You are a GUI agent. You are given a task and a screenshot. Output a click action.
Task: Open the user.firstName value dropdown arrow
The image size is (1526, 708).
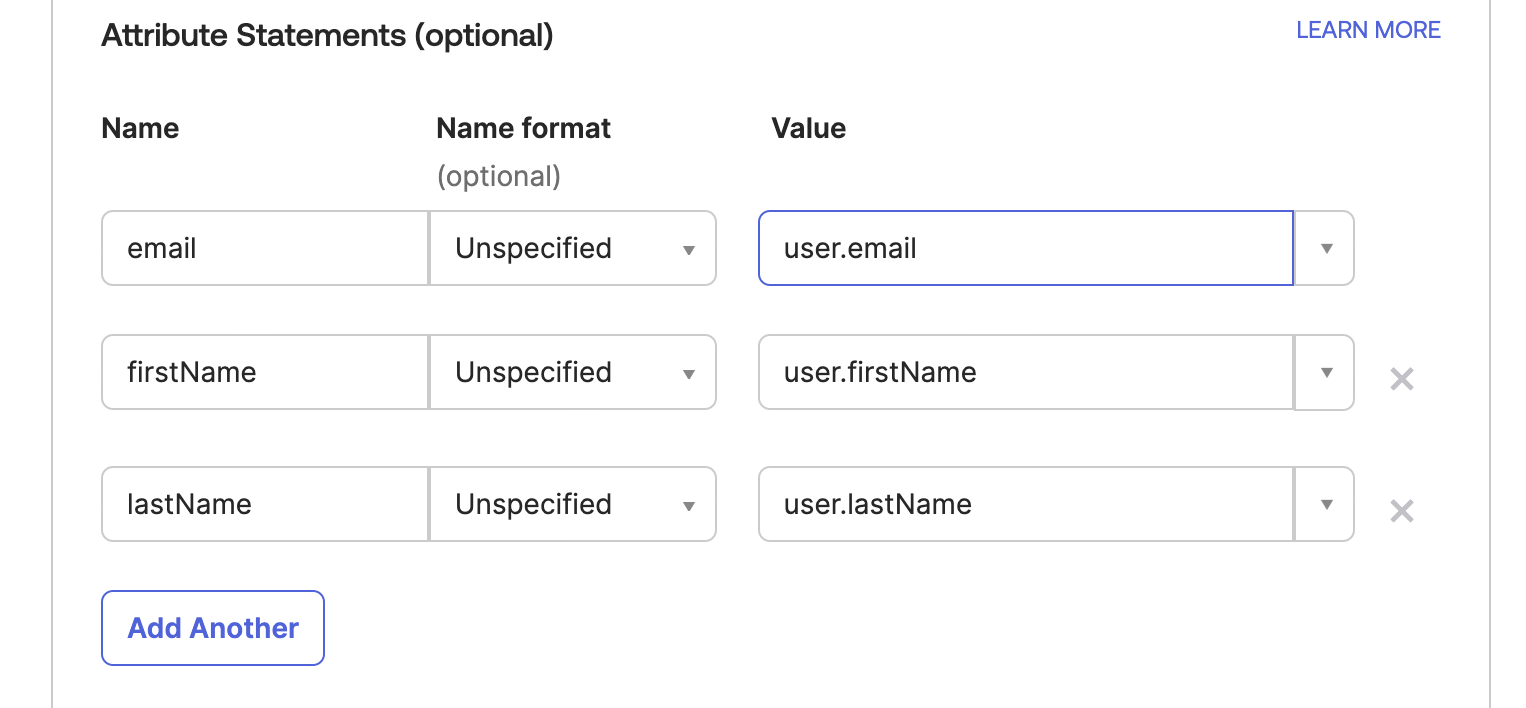click(1324, 372)
